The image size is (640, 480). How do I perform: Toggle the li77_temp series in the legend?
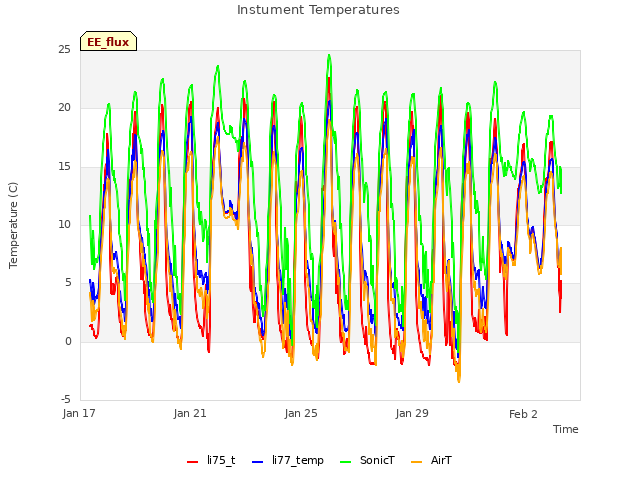click(288, 460)
